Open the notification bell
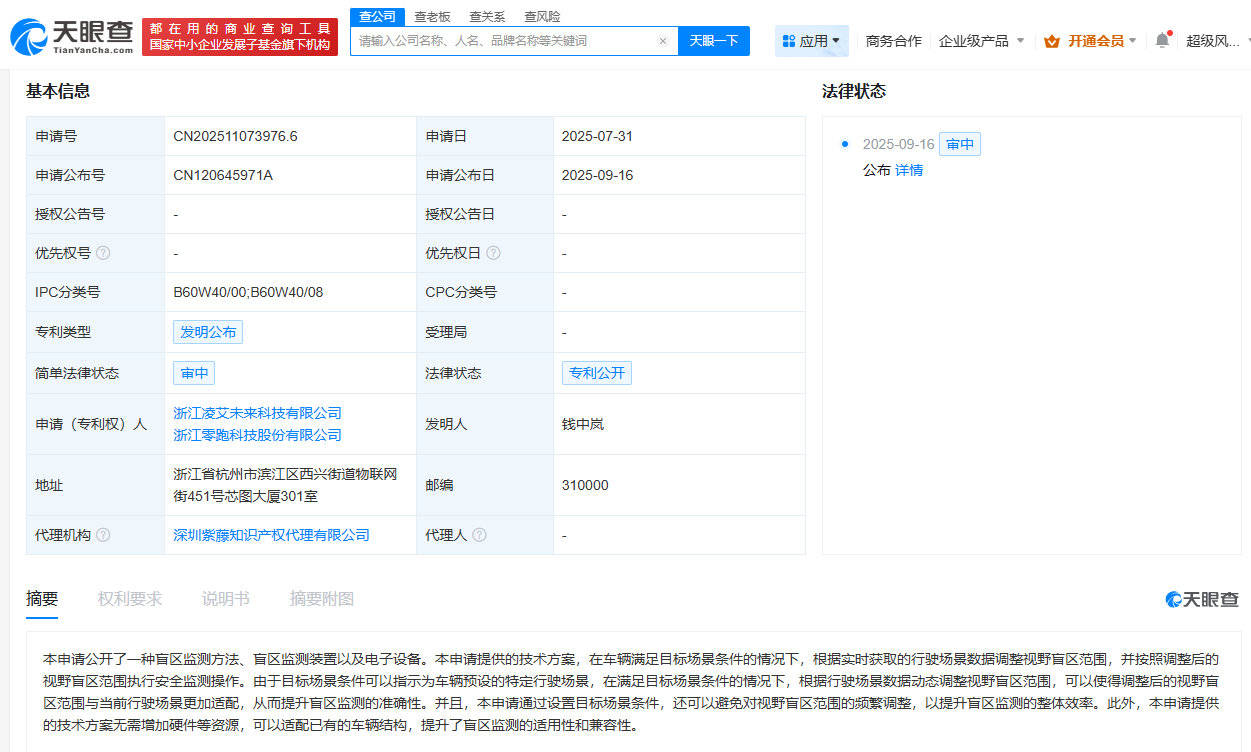The height and width of the screenshot is (752, 1251). 1162,40
